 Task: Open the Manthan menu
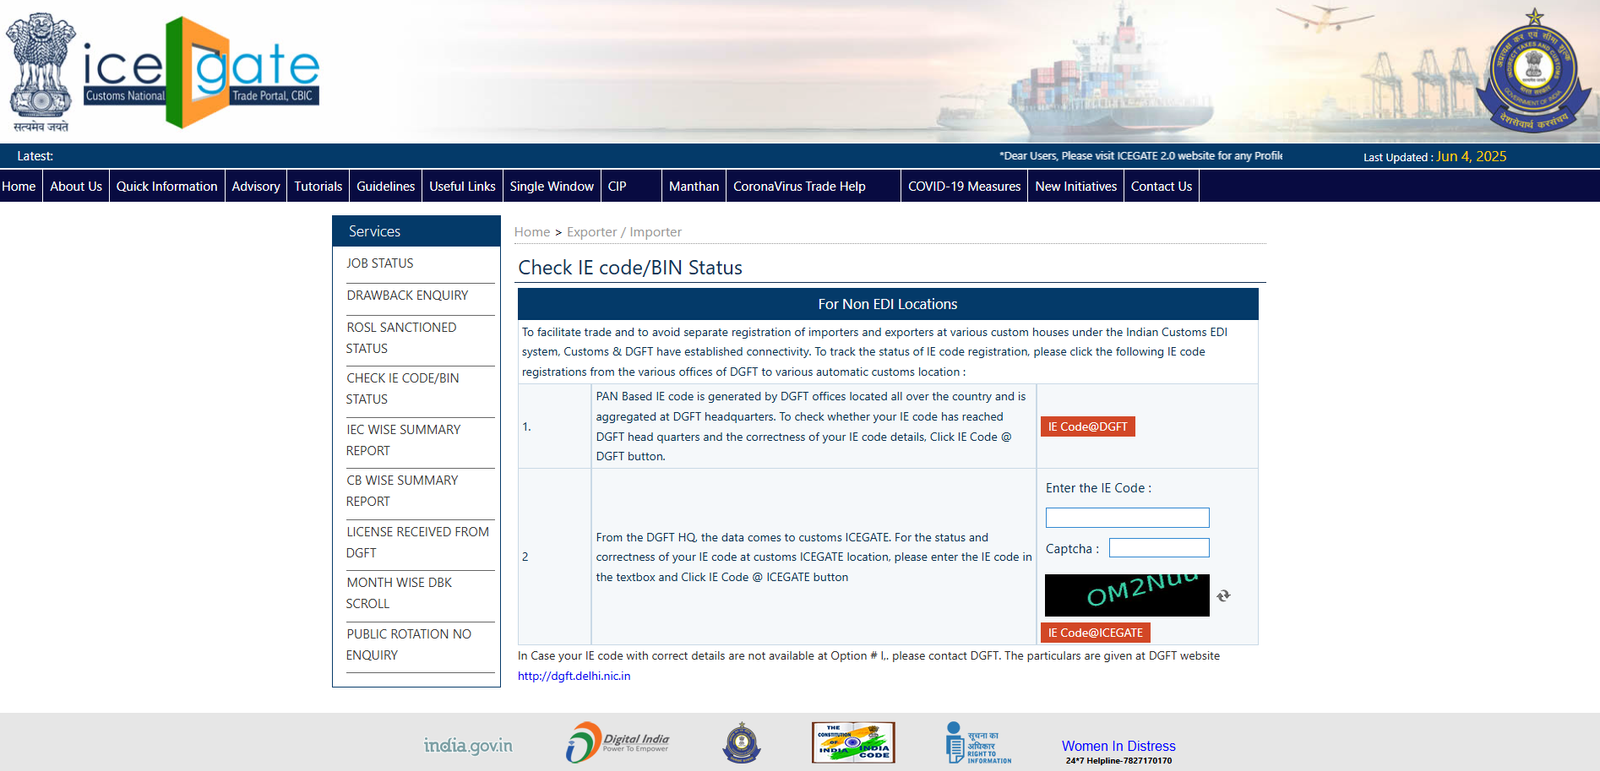[x=694, y=186]
